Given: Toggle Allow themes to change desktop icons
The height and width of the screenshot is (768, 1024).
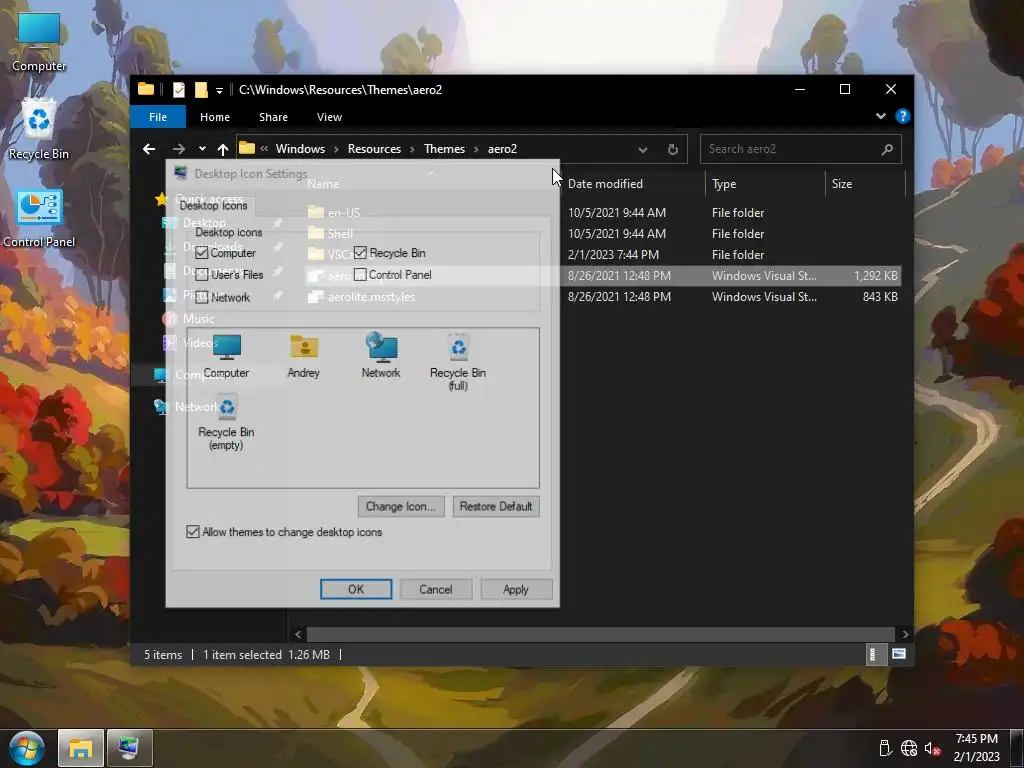Looking at the screenshot, I should click(193, 532).
